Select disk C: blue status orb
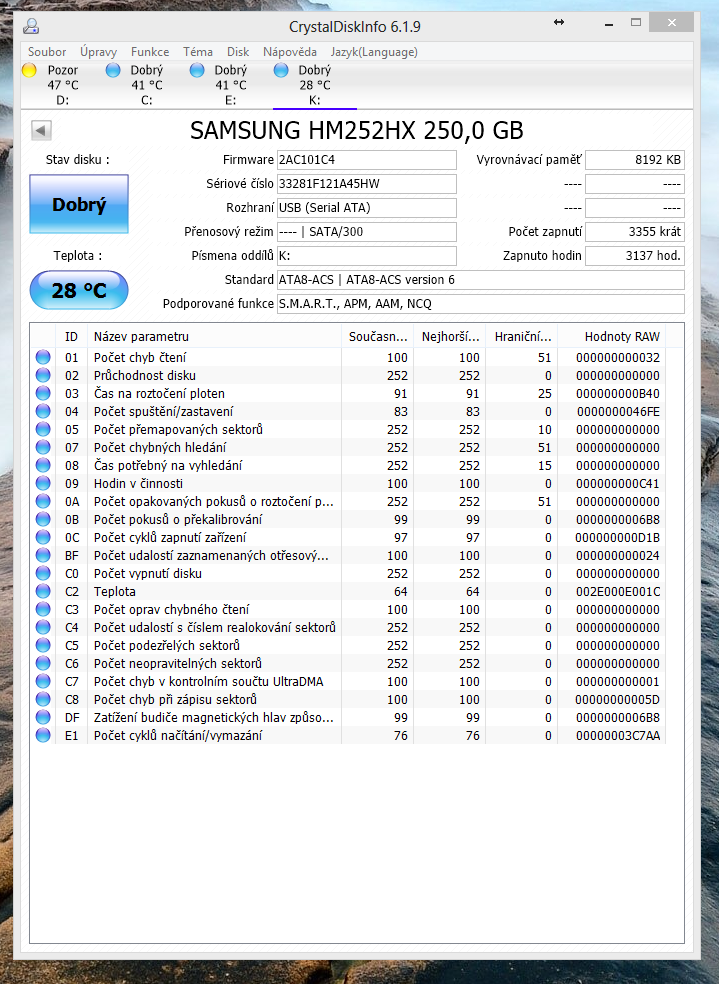719x984 pixels. [113, 70]
